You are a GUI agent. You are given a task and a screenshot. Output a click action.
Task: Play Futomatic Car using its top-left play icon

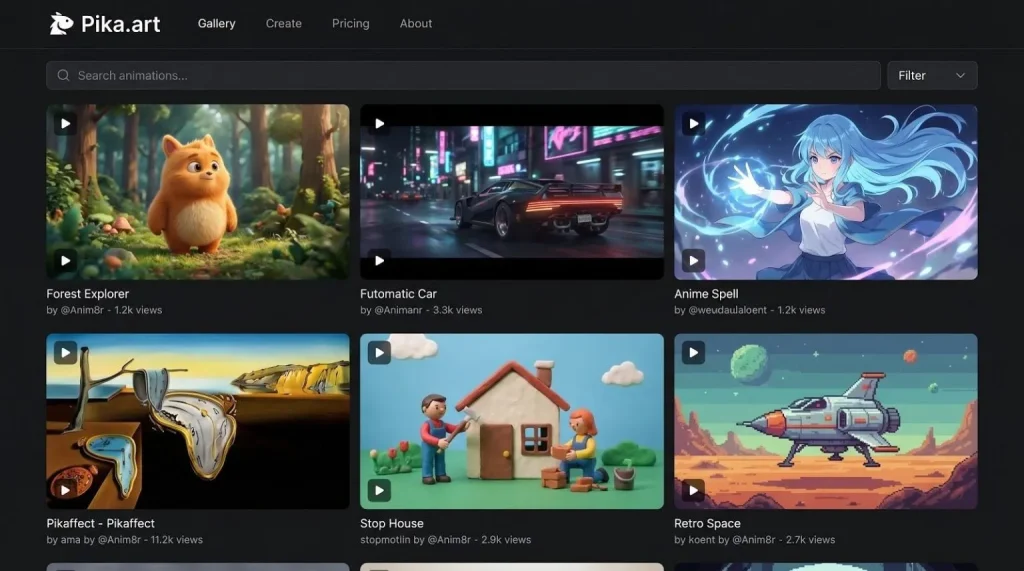coord(379,123)
